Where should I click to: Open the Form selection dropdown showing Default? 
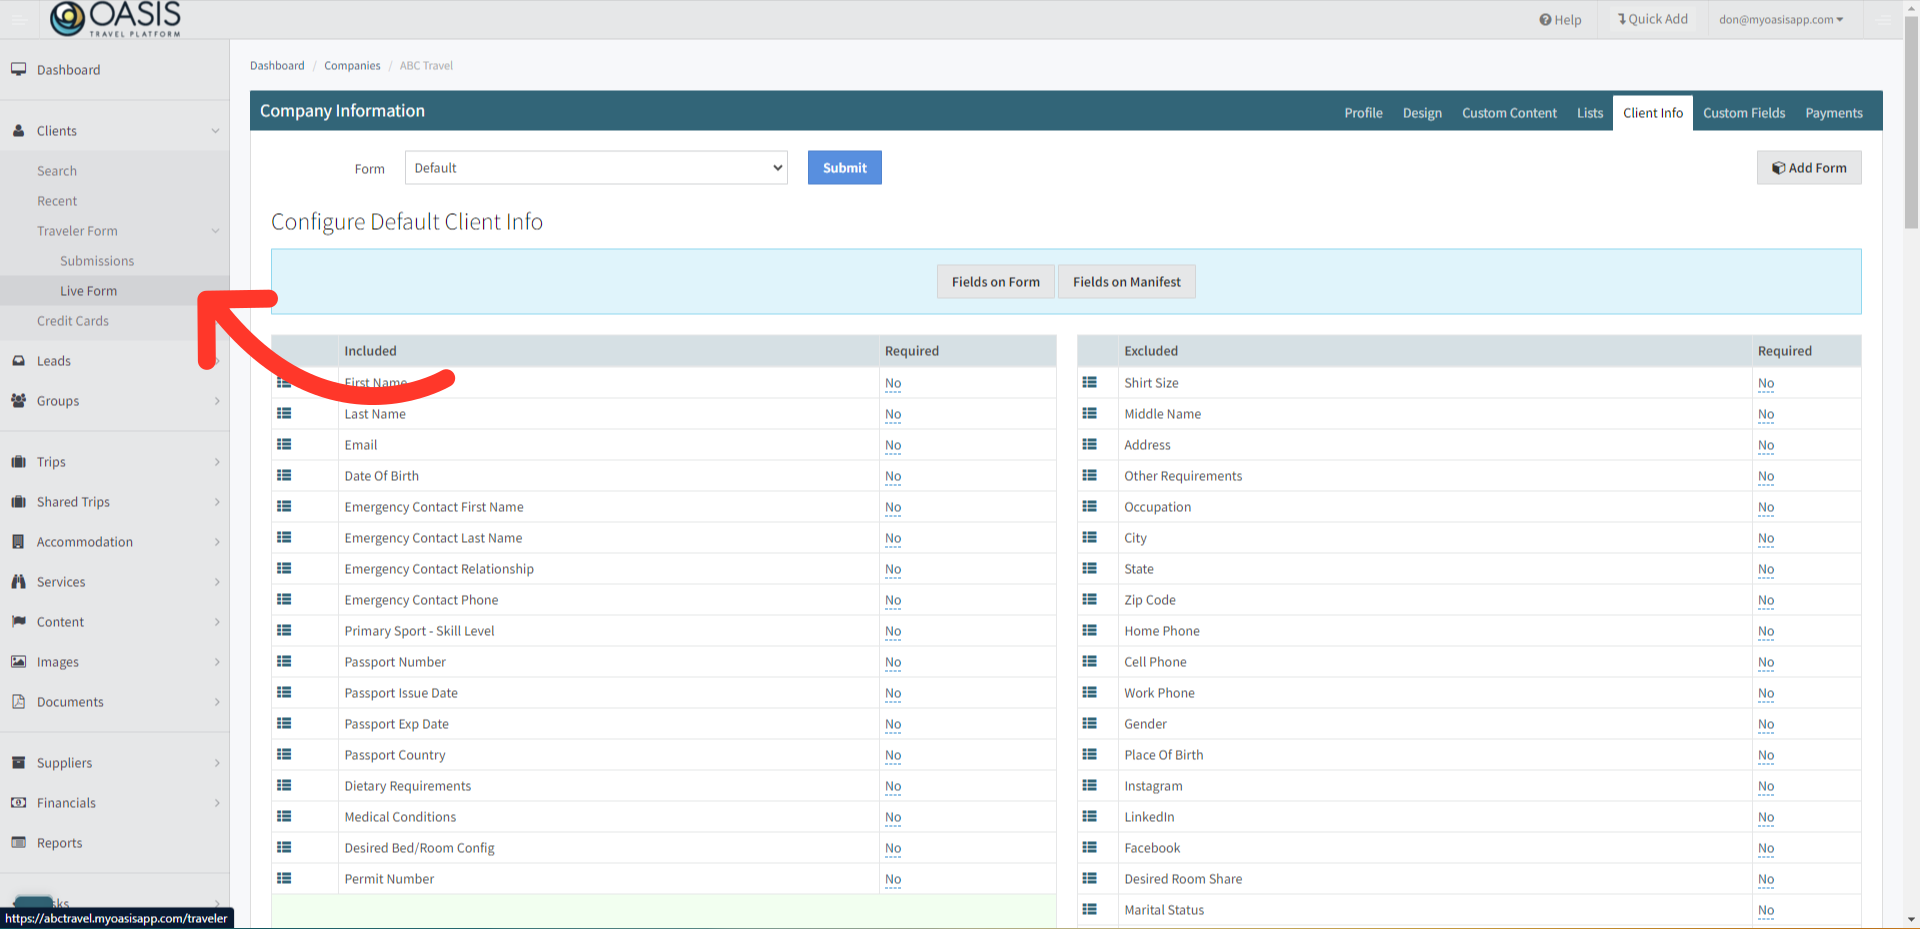[596, 167]
